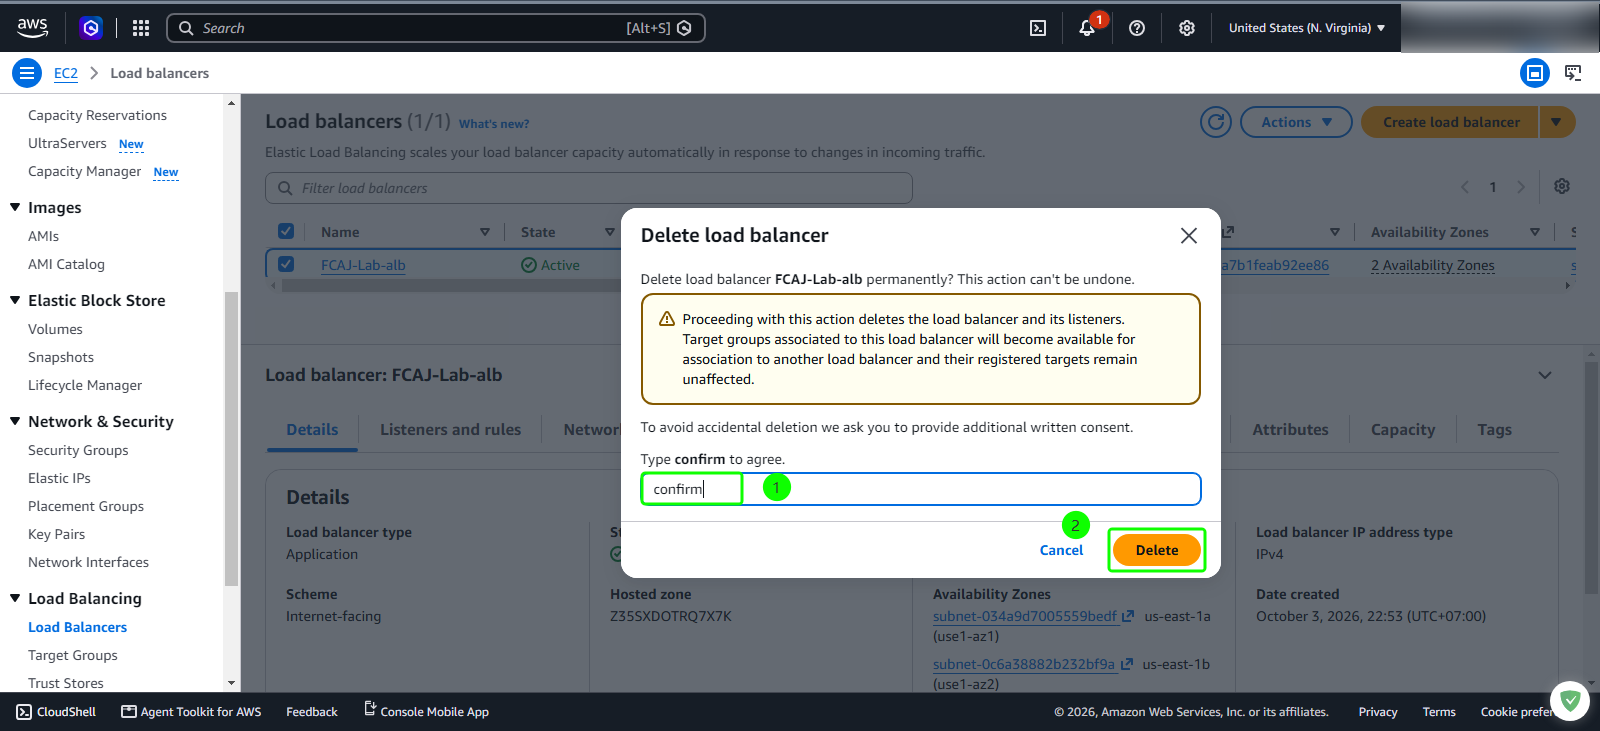
Task: Click the orange Delete button
Action: tap(1157, 550)
